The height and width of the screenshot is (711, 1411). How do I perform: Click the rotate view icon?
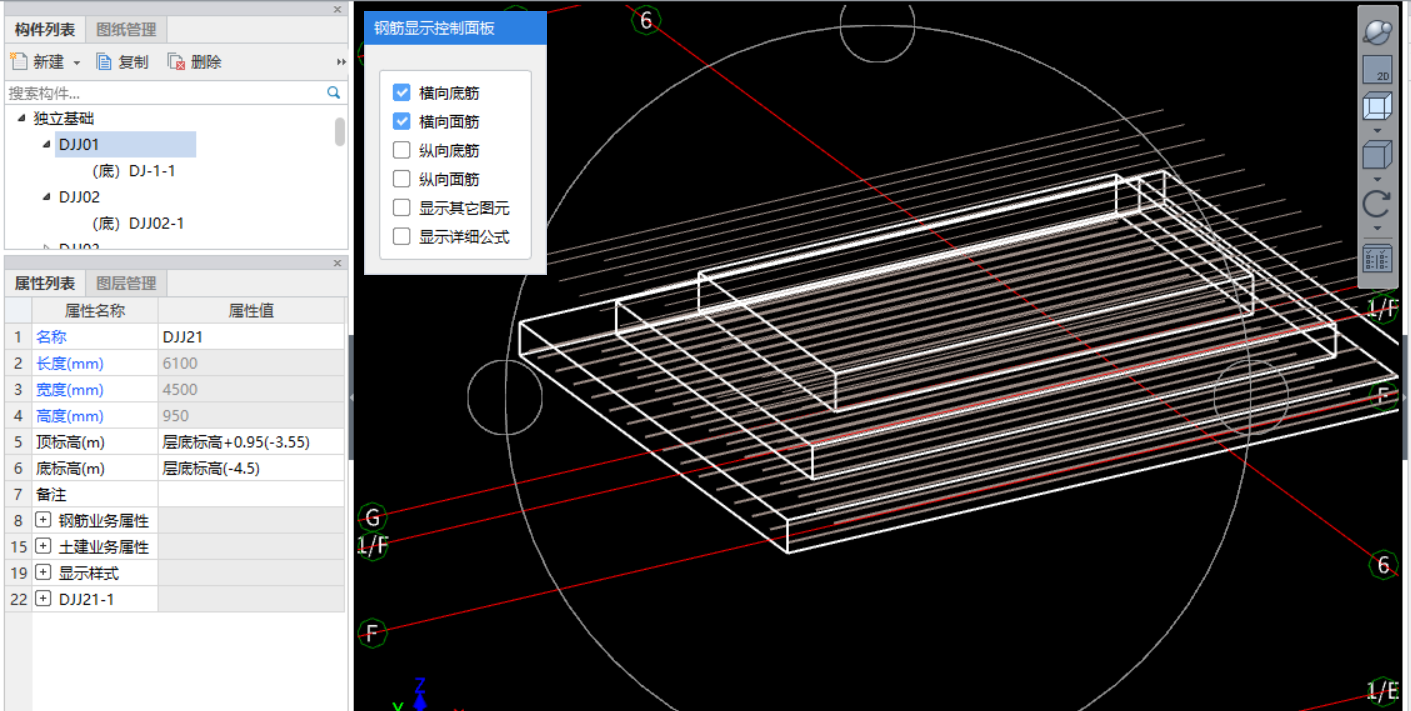pos(1377,204)
